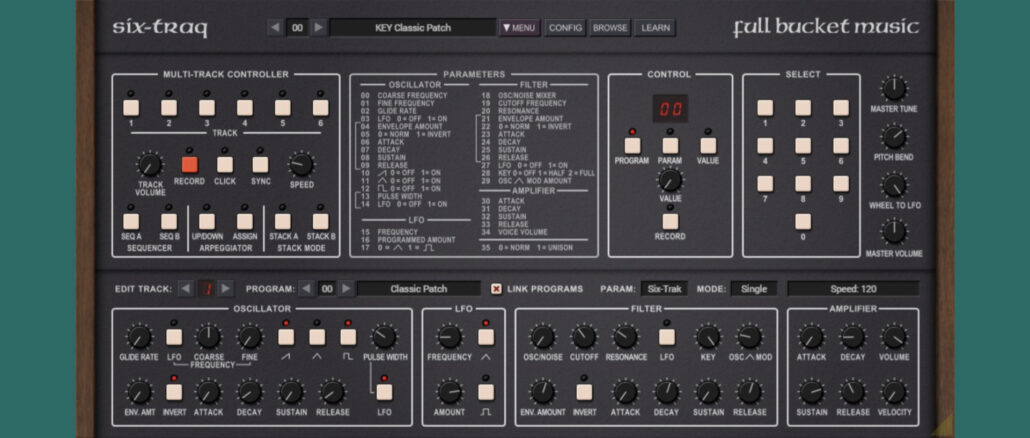Click the TRACK VOLUME knob
1030x438 pixels.
click(x=150, y=164)
